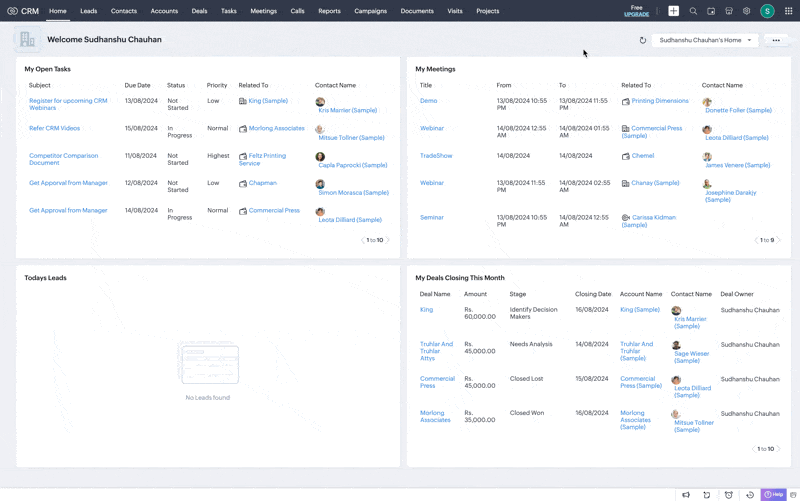Switch to the Leads tab
The image size is (800, 501).
(x=88, y=11)
